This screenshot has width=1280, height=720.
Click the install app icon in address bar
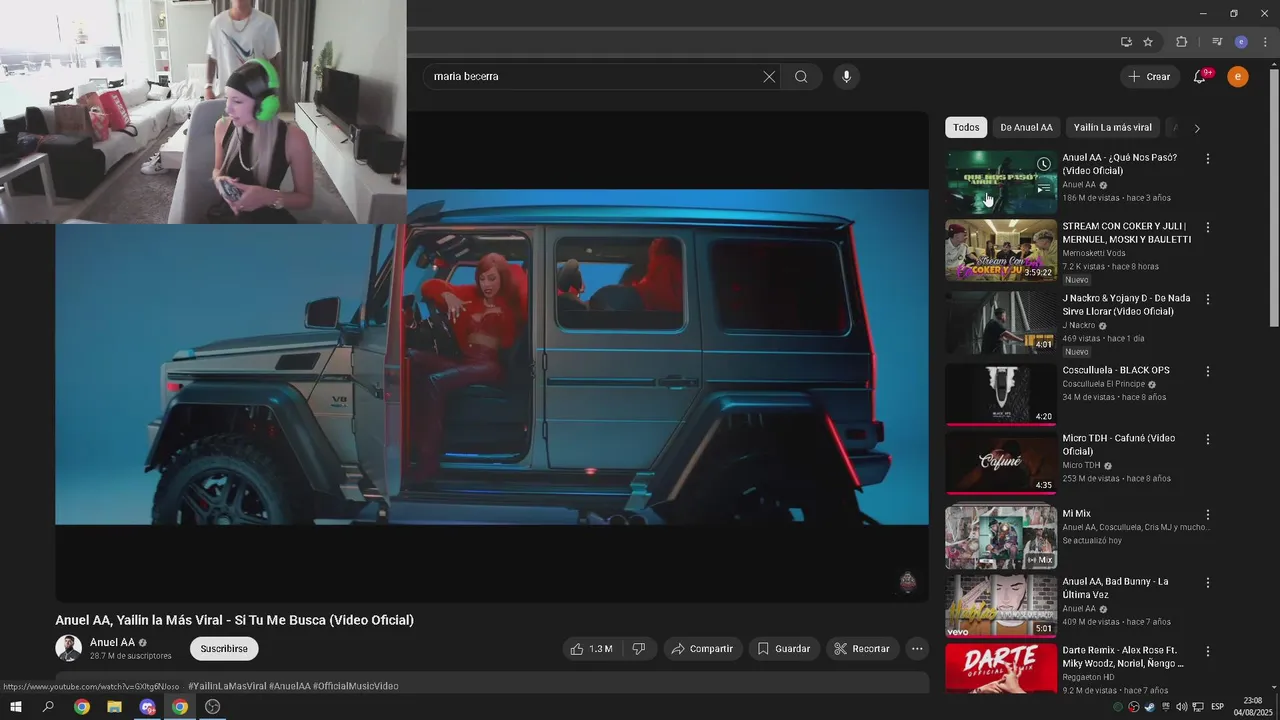click(x=1126, y=42)
